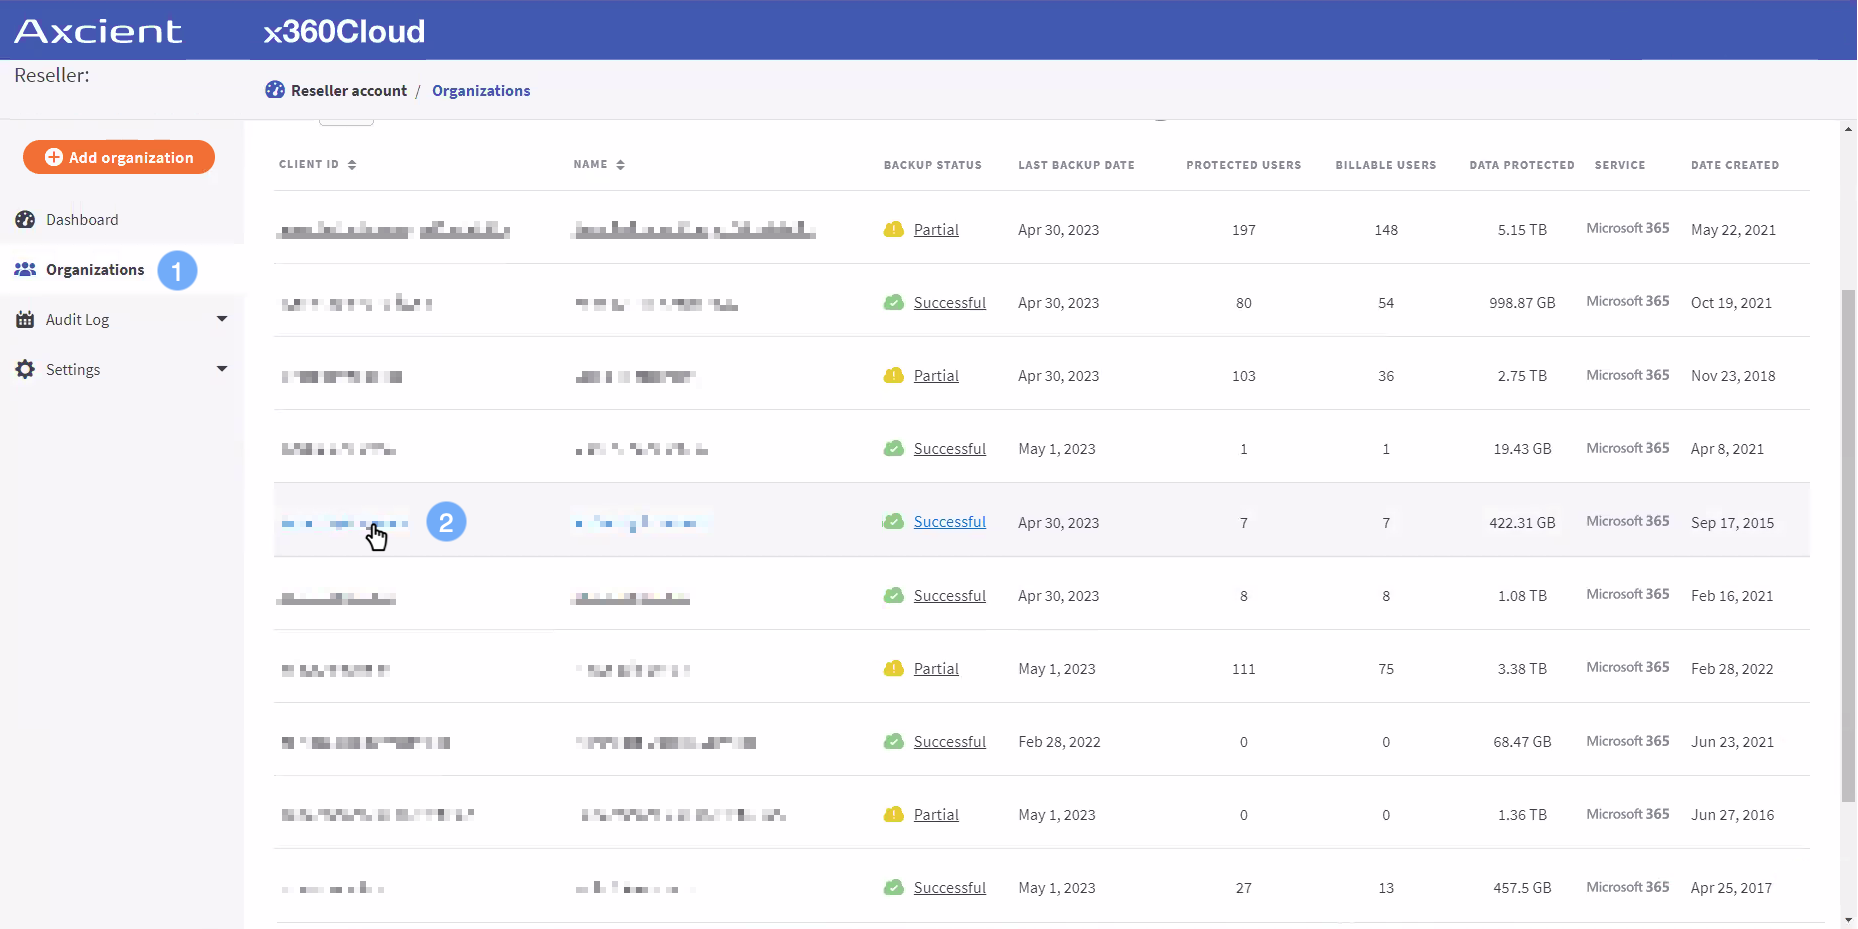
Task: Click the Microsoft 365 service in the 998.87 GB row
Action: 1627,301
